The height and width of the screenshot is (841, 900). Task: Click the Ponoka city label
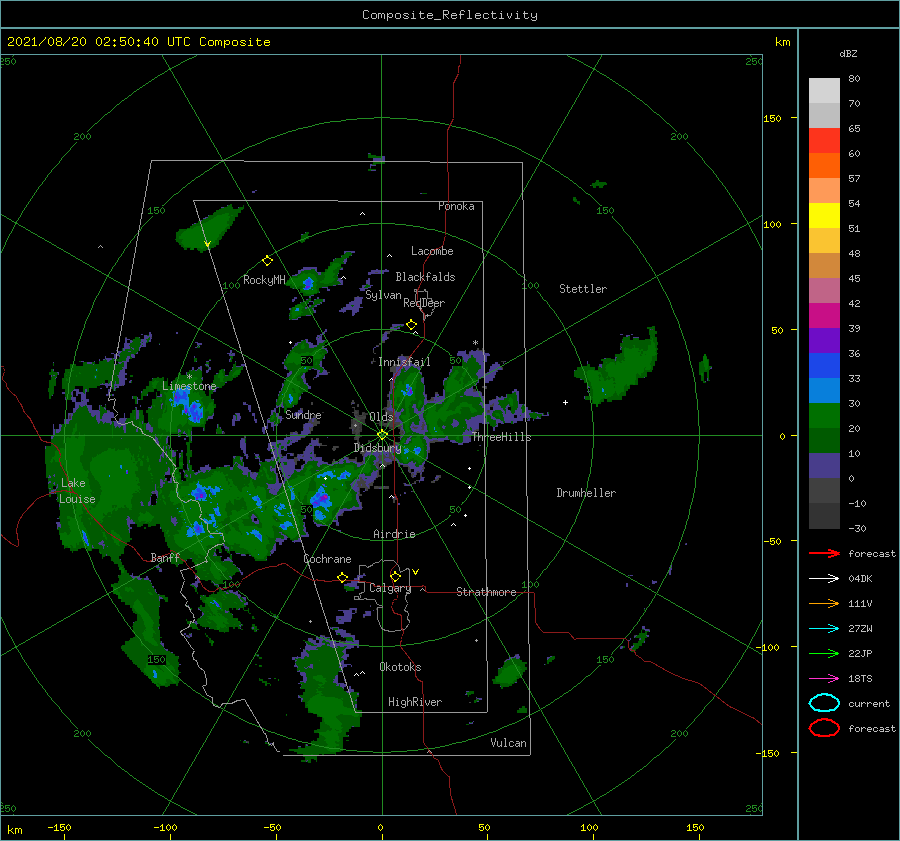click(456, 206)
